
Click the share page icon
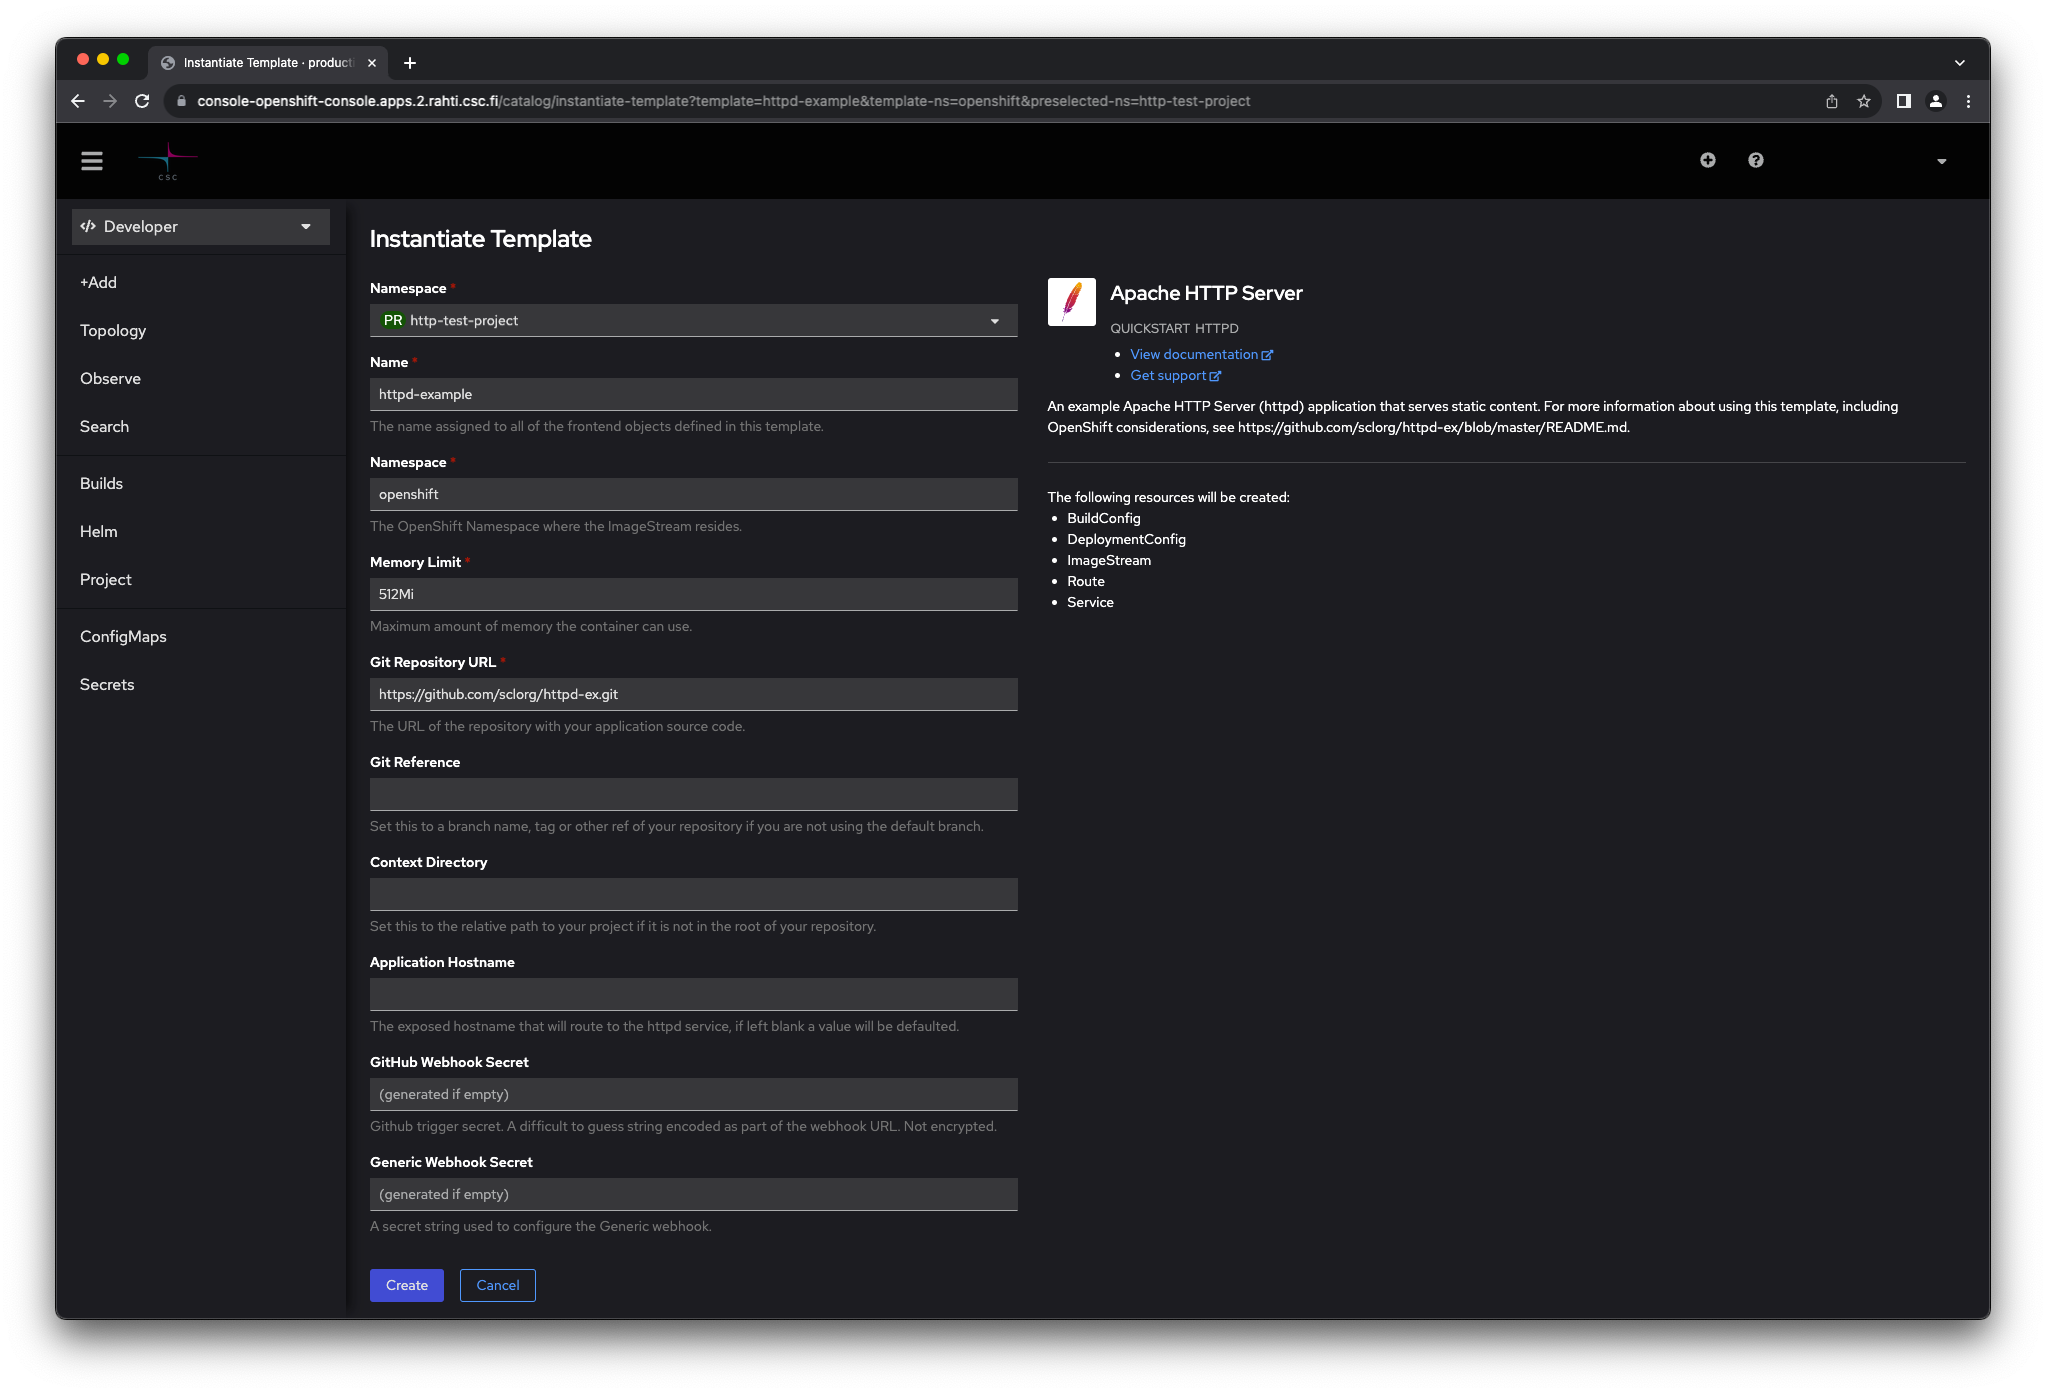point(1832,101)
